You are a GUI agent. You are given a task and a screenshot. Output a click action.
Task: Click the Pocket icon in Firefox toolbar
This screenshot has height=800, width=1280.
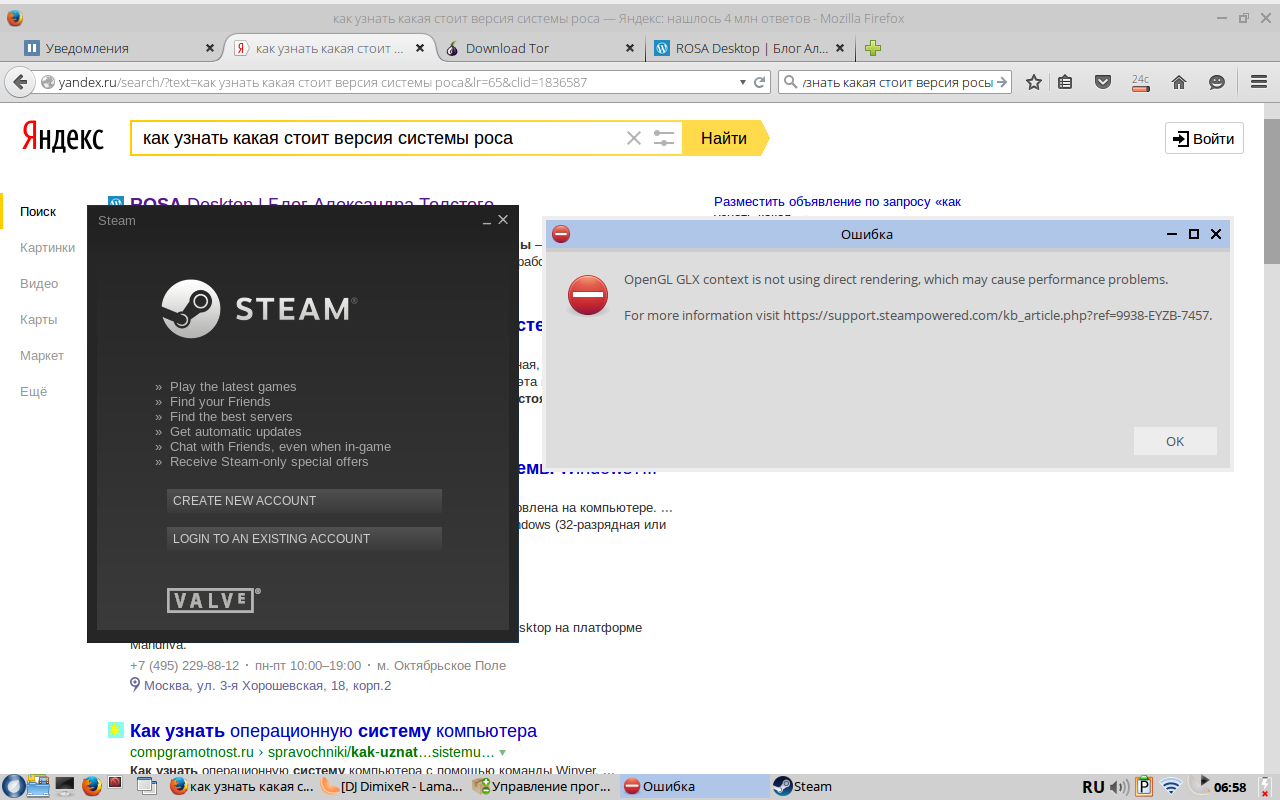pyautogui.click(x=1103, y=82)
